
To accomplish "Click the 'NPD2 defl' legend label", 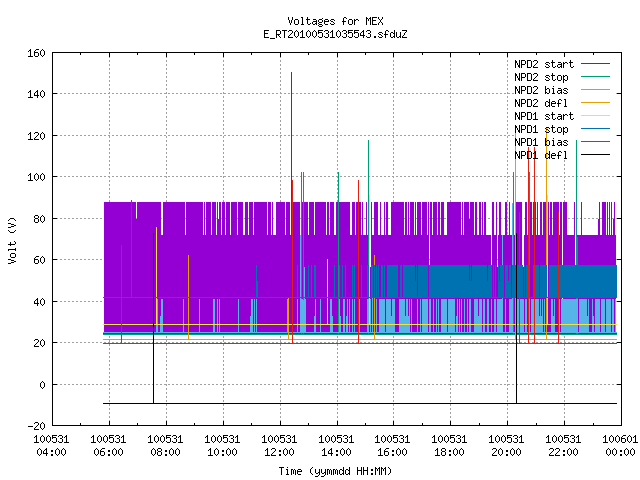I will (x=541, y=103).
